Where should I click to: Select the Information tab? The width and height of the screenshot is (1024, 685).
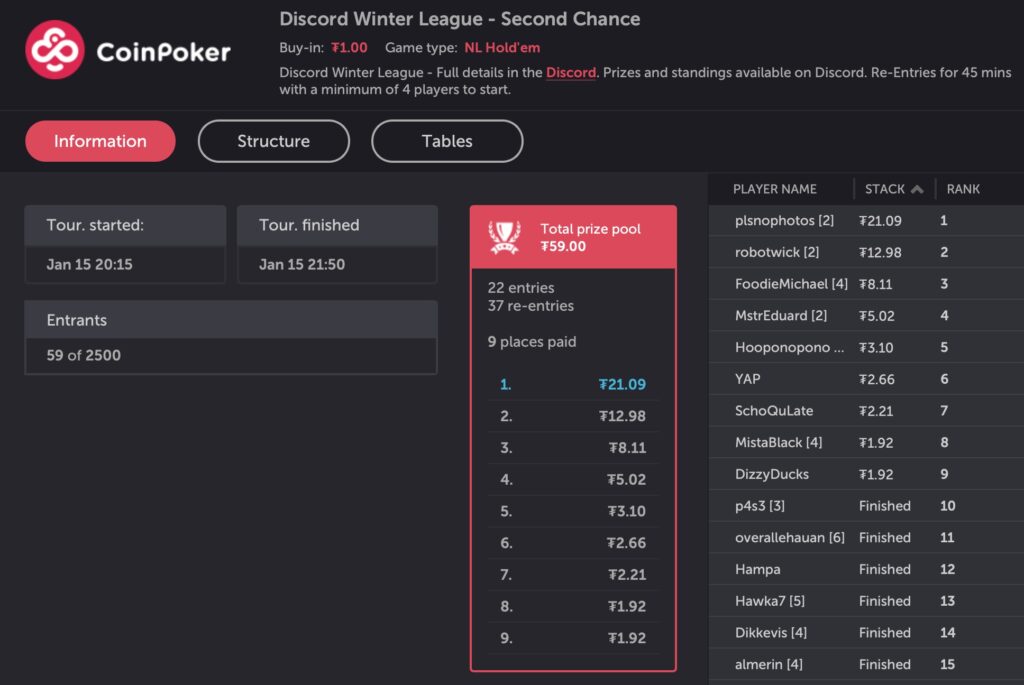tap(99, 141)
